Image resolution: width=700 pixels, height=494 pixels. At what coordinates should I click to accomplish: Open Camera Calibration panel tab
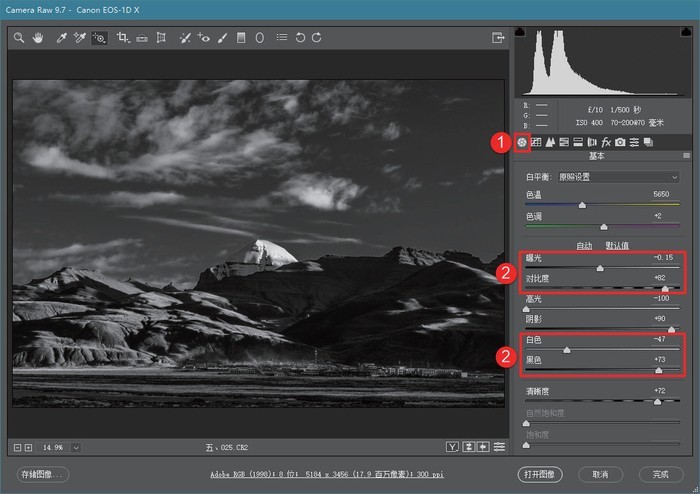pos(620,143)
